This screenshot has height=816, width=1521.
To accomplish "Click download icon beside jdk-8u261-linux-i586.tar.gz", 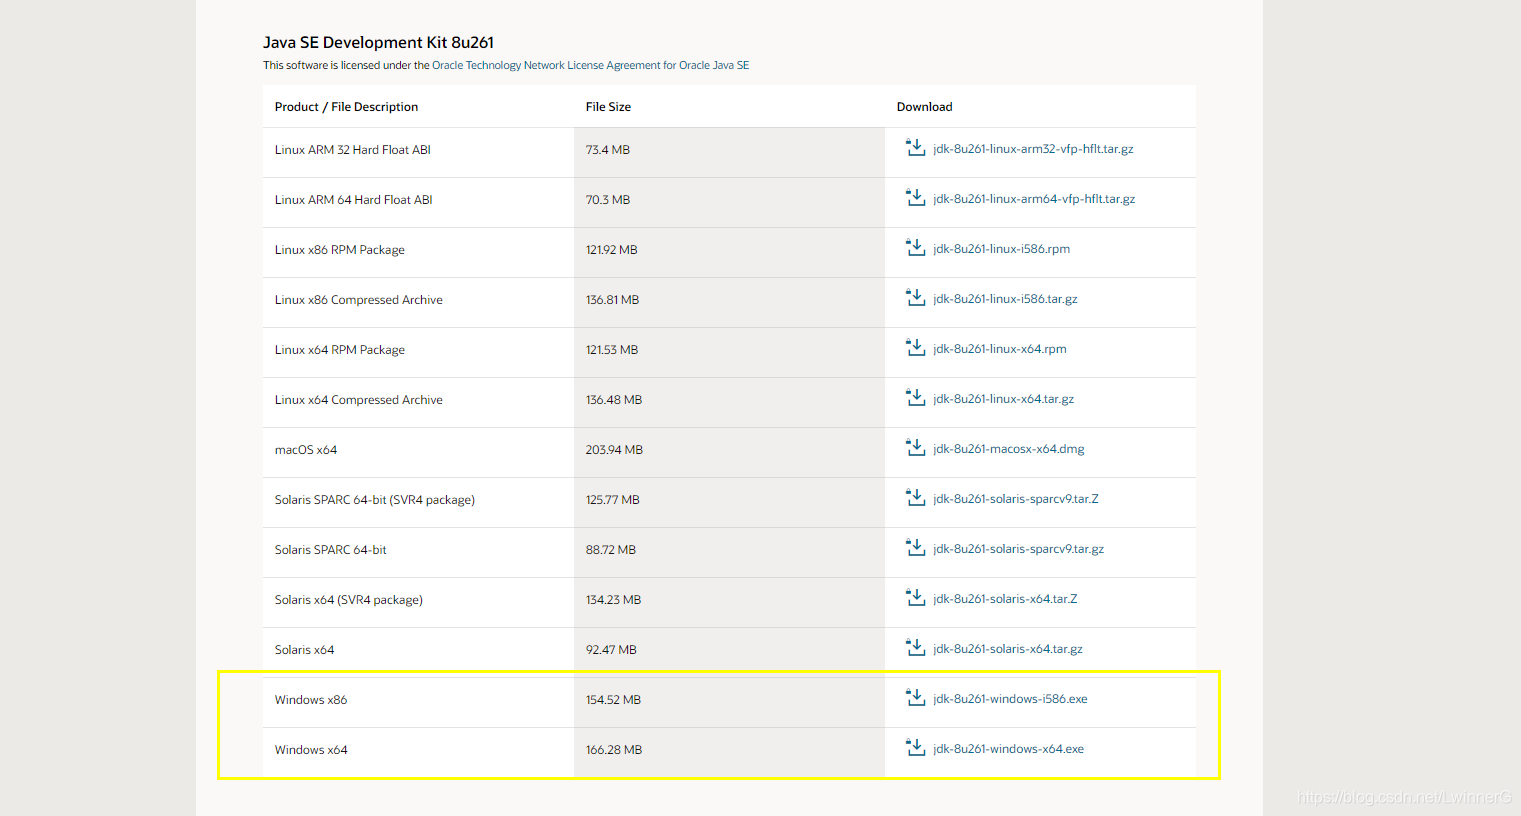I will click(x=915, y=298).
